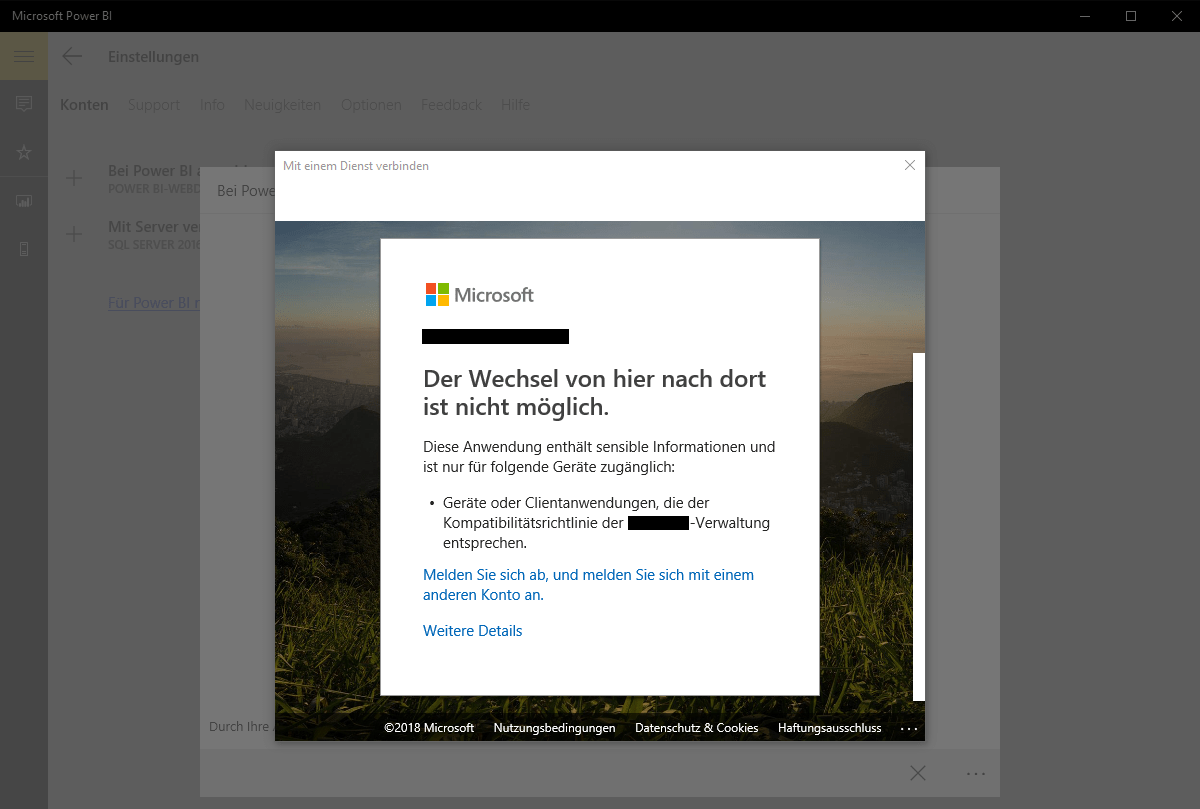Open the Hilfe tab

[516, 105]
